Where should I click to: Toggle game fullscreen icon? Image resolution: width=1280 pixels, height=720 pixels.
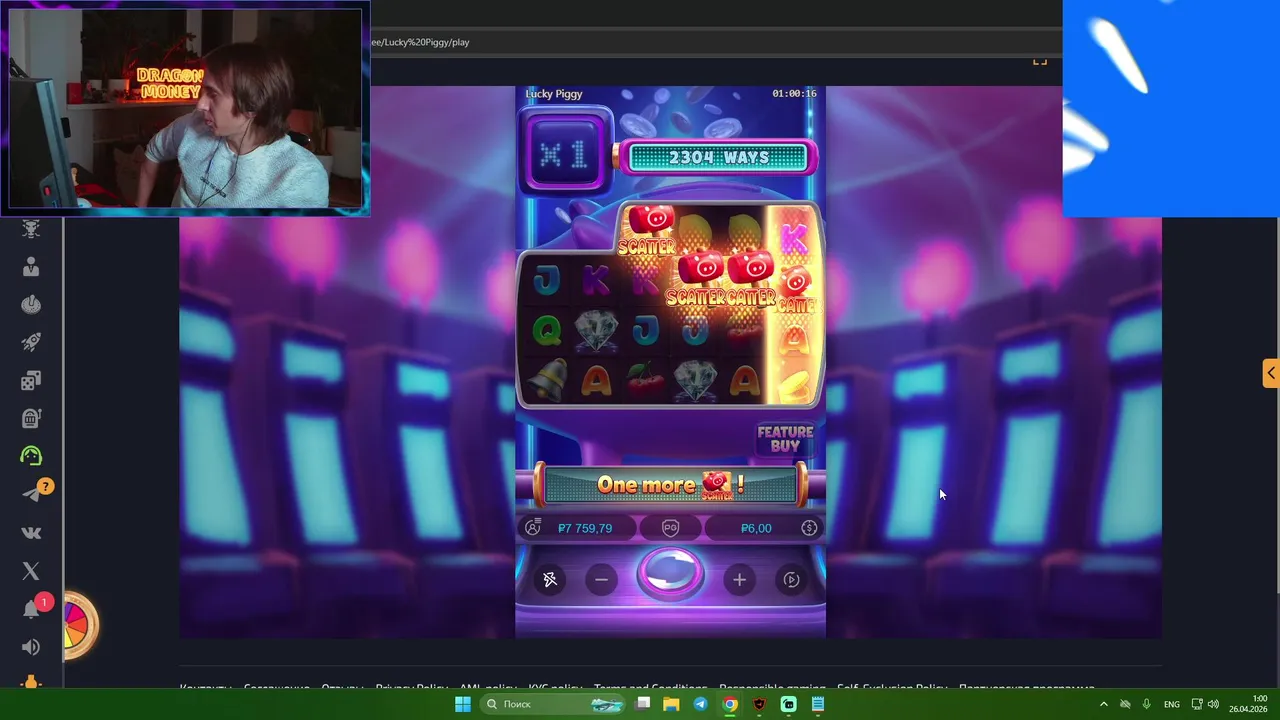pyautogui.click(x=1039, y=60)
